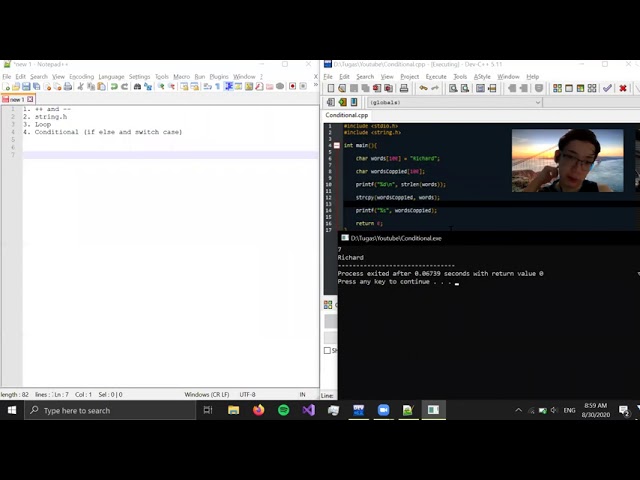
Task: Open Firefox from Windows taskbar
Action: coord(258,410)
